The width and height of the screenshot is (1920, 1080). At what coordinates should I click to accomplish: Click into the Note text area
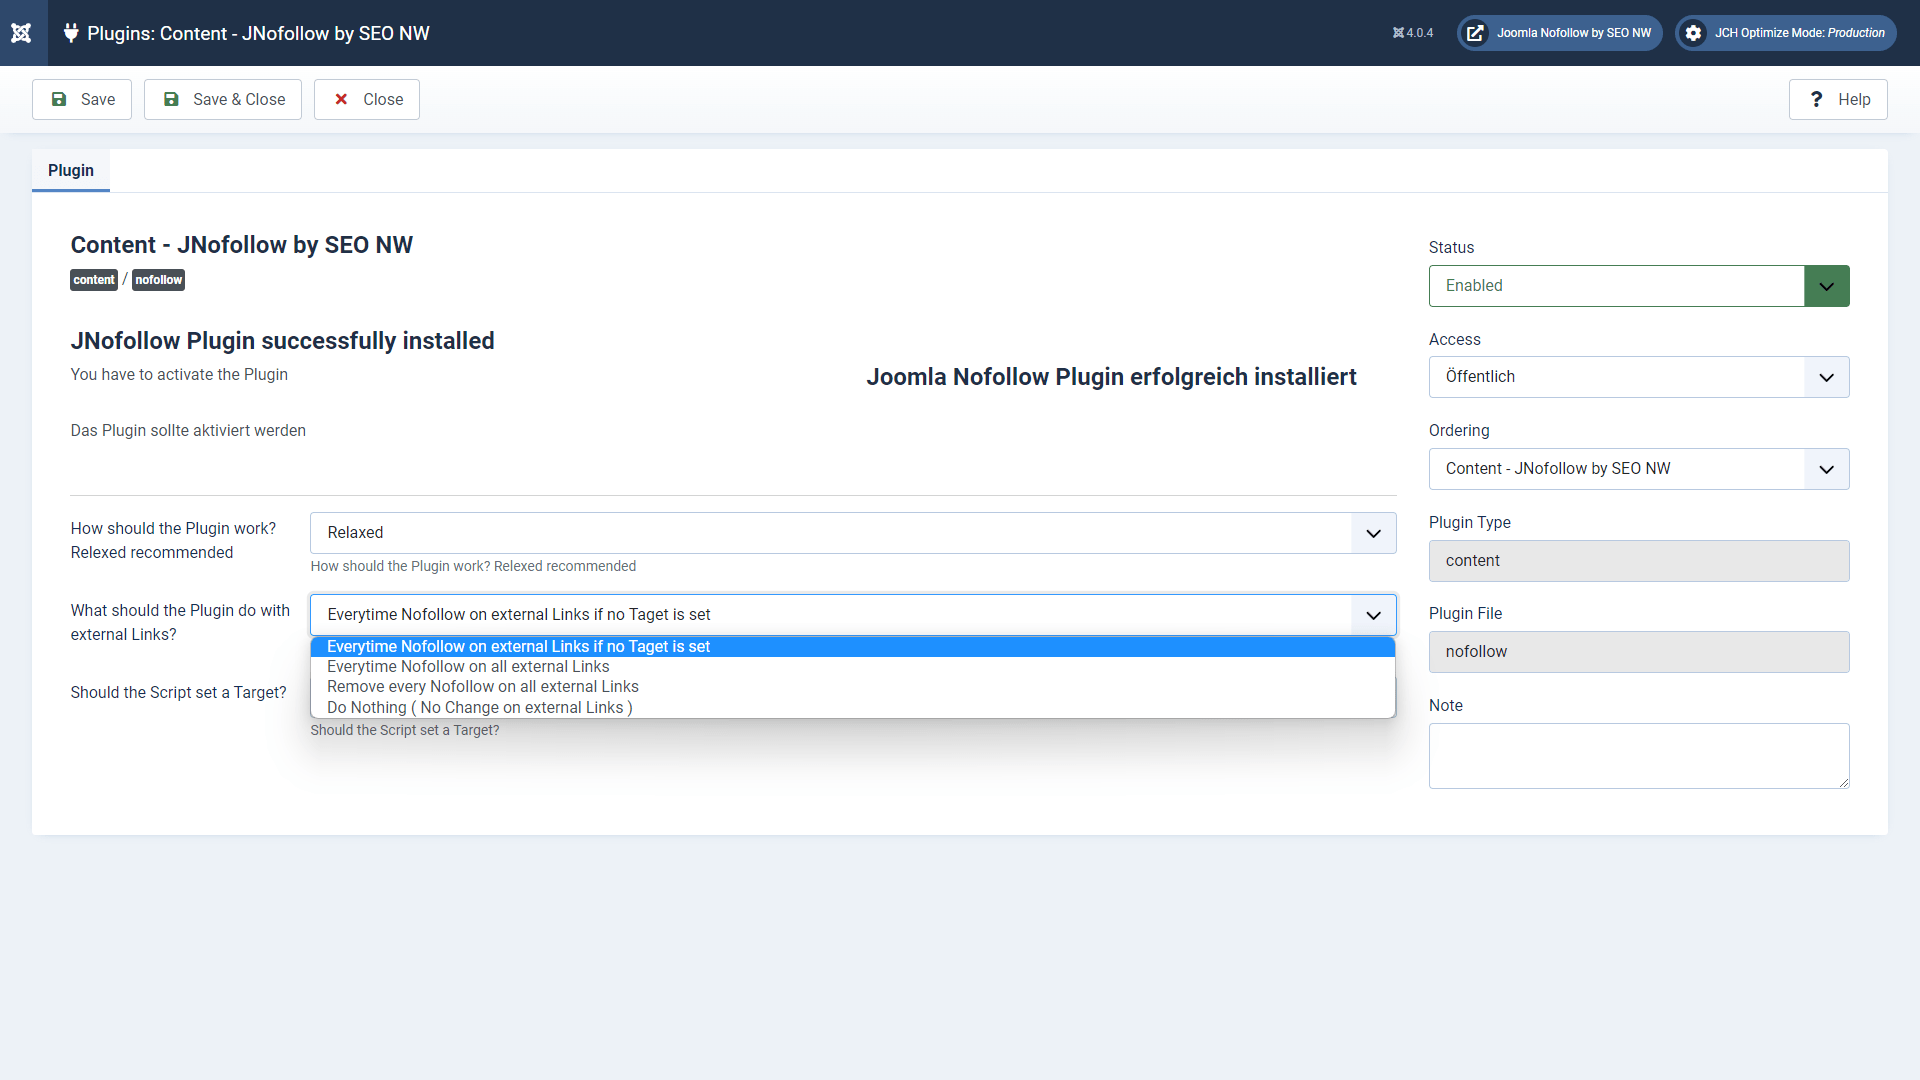[x=1639, y=756]
